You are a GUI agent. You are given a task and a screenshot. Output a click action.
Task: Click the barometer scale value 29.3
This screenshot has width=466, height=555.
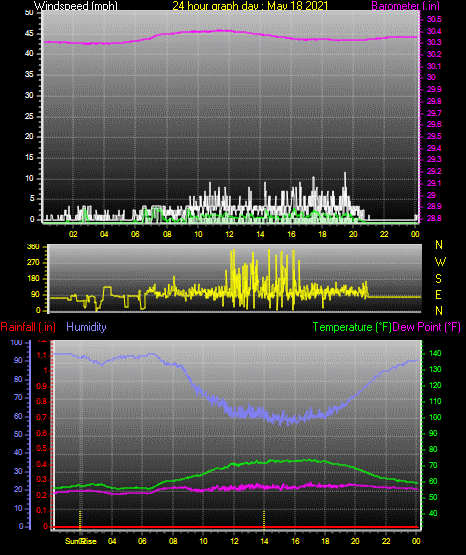coord(434,159)
